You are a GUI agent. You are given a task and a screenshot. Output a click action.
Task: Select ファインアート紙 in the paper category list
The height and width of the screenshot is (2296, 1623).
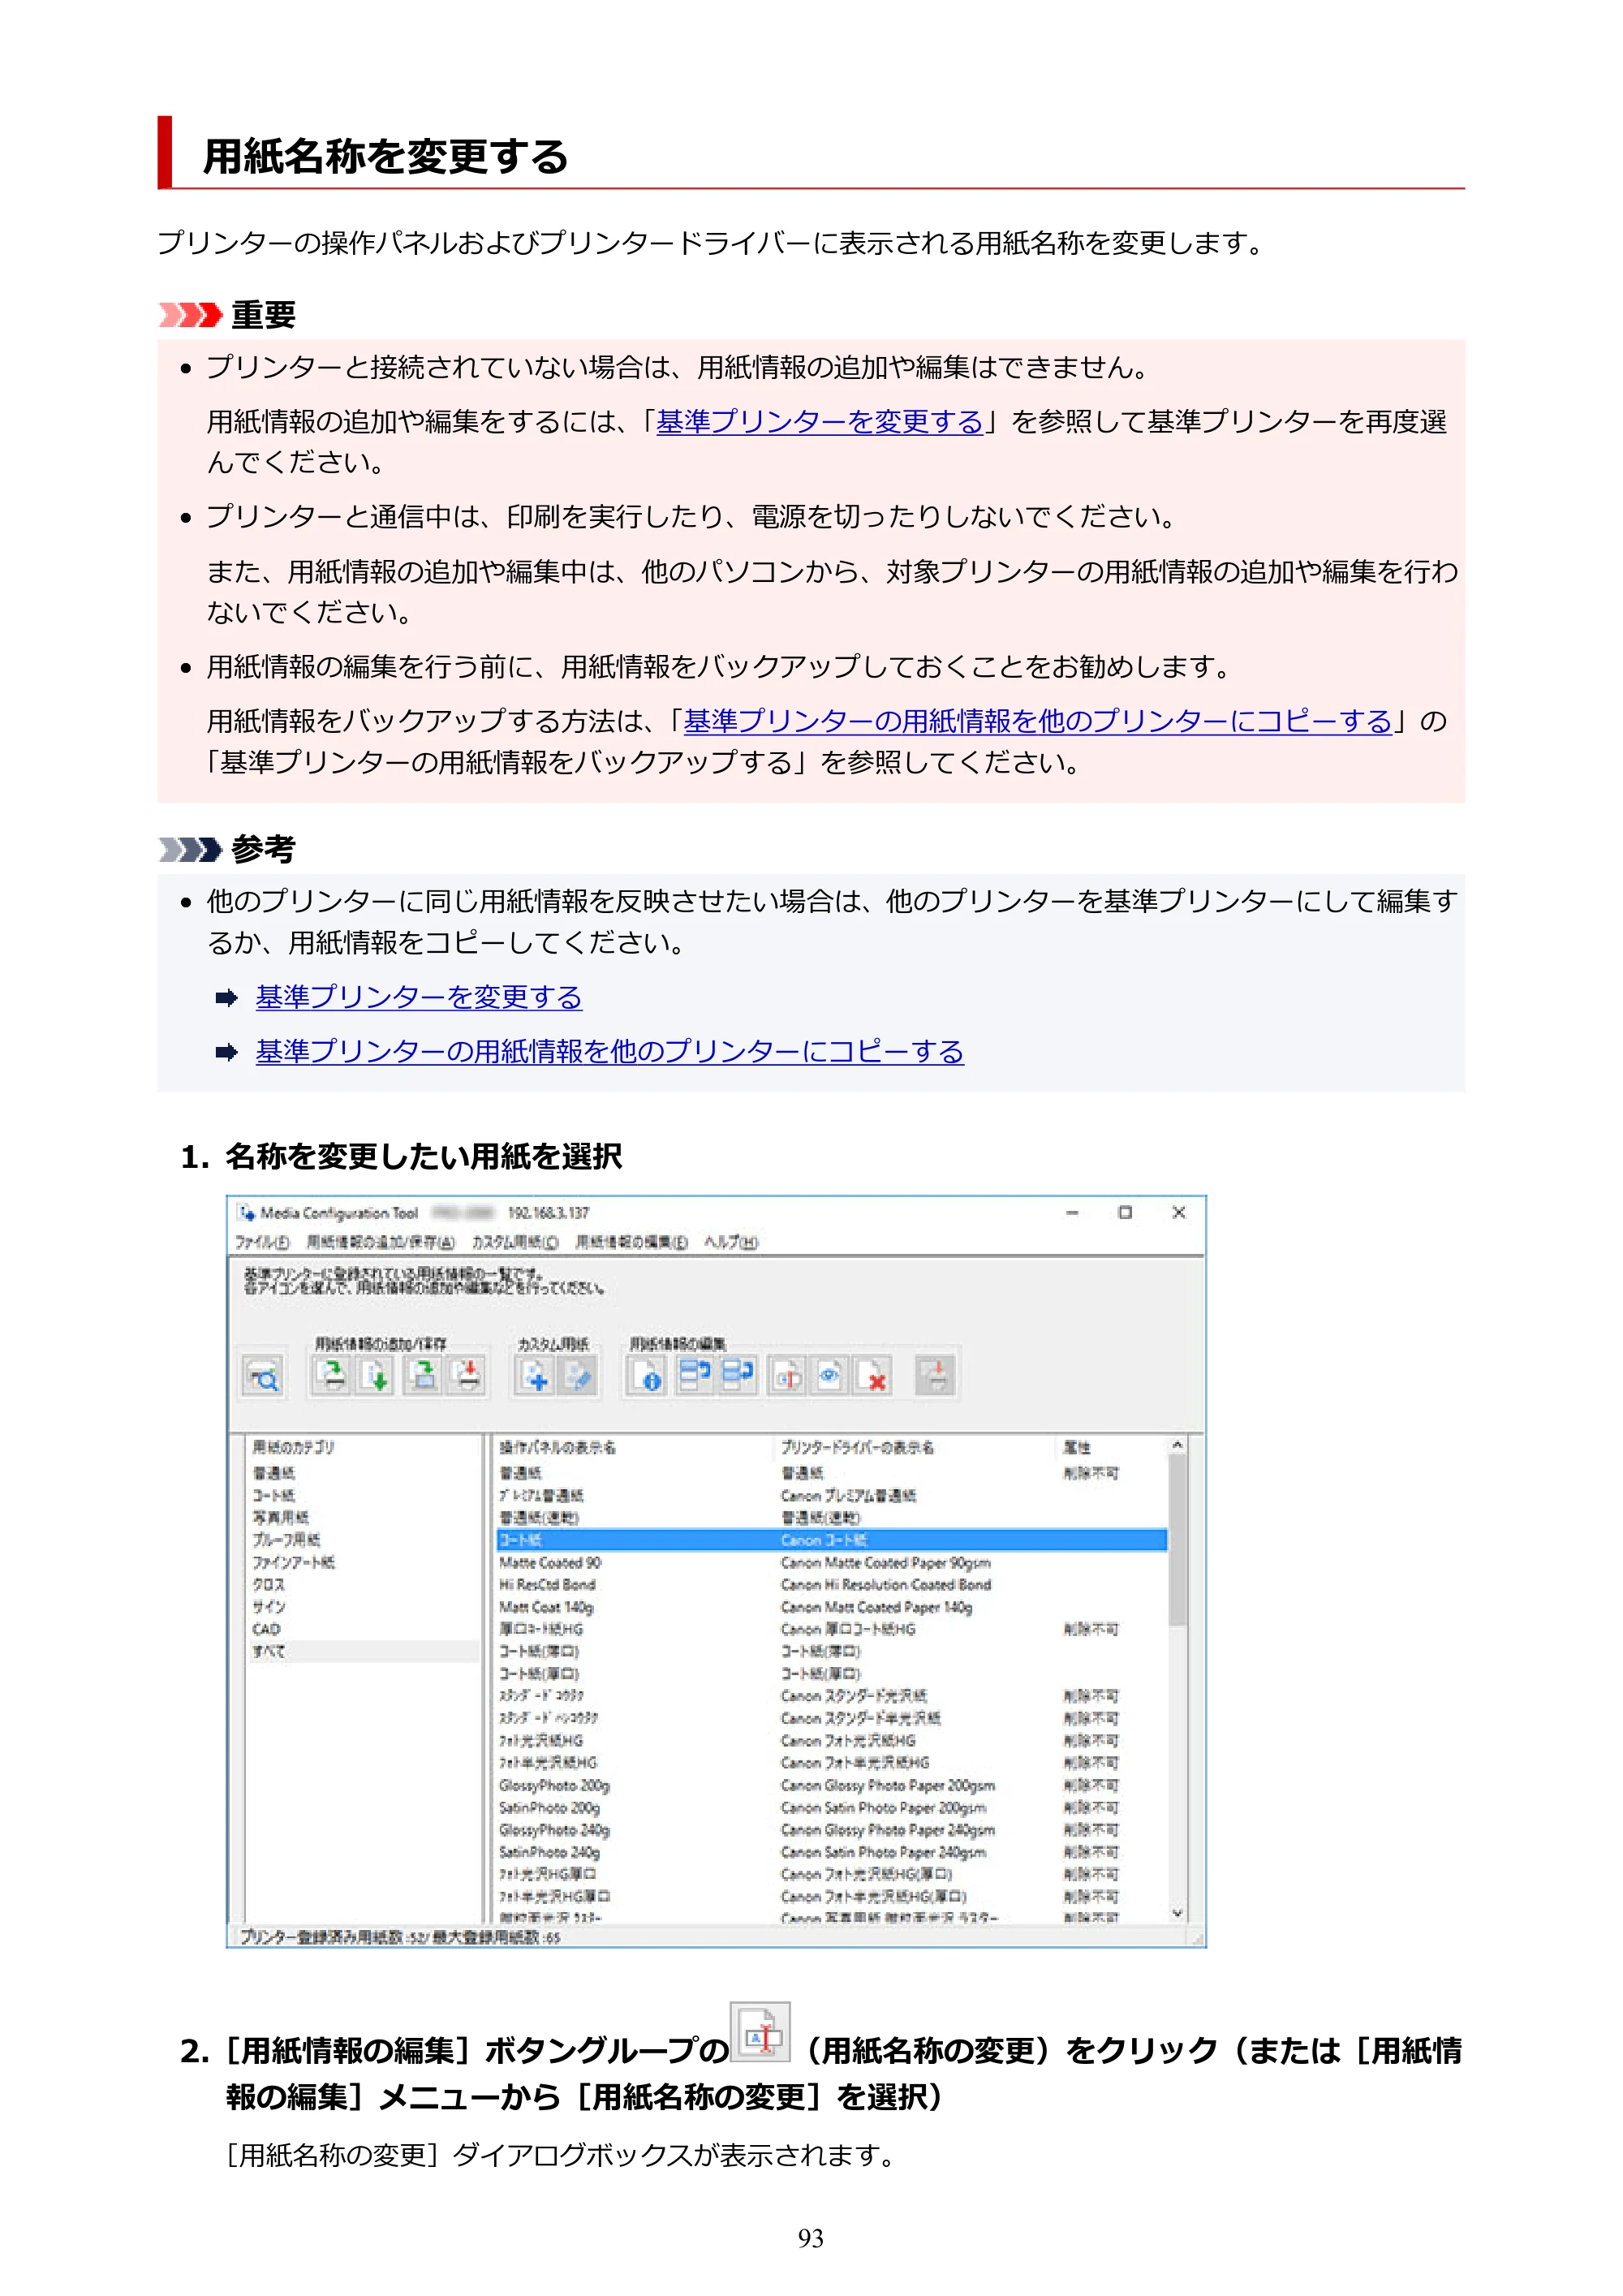294,1562
